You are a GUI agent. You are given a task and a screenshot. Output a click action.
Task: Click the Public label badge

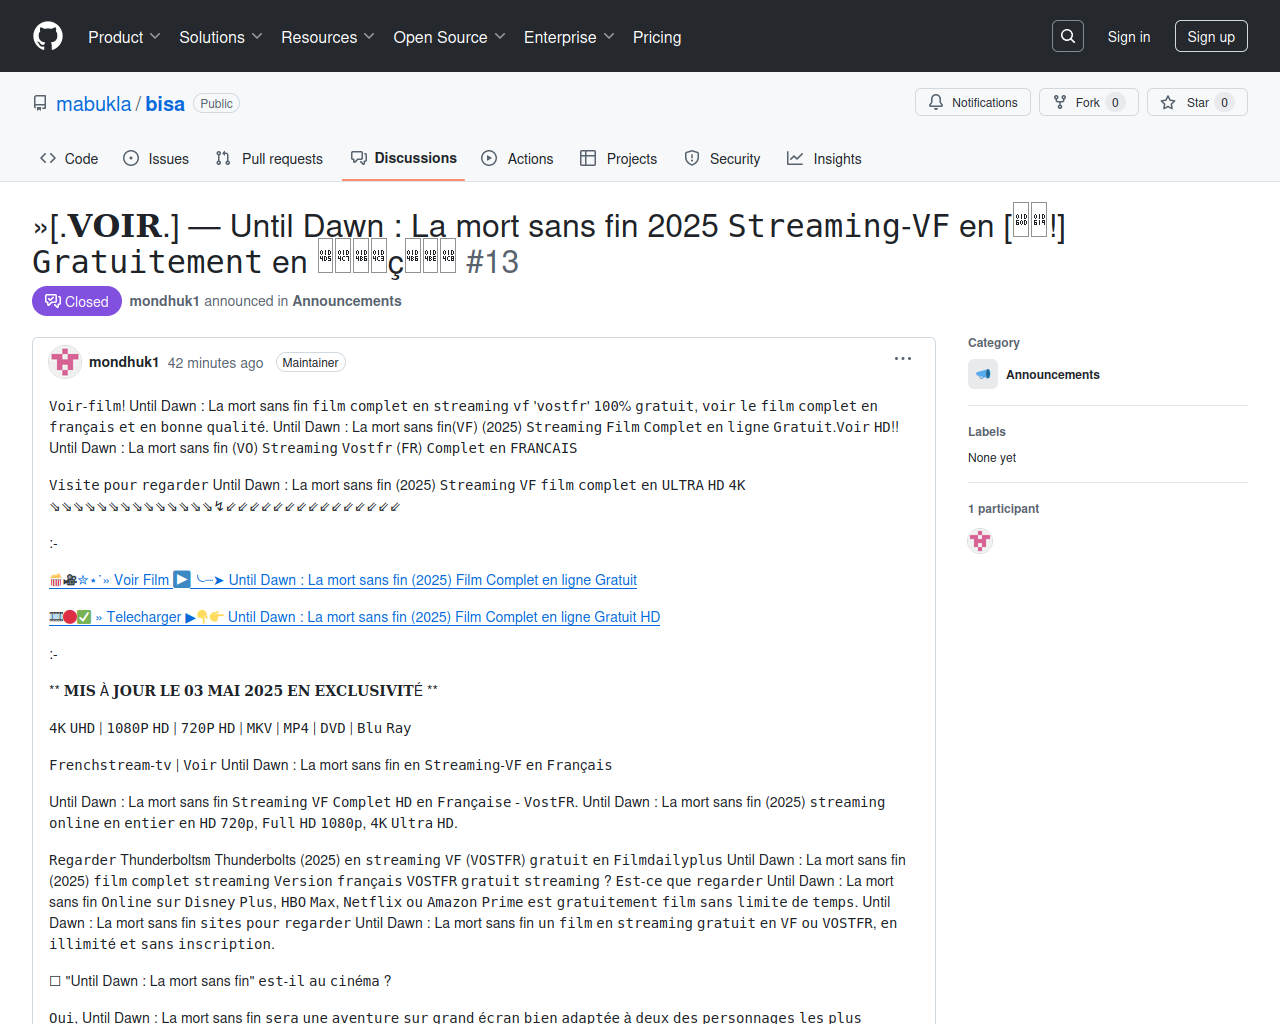216,104
